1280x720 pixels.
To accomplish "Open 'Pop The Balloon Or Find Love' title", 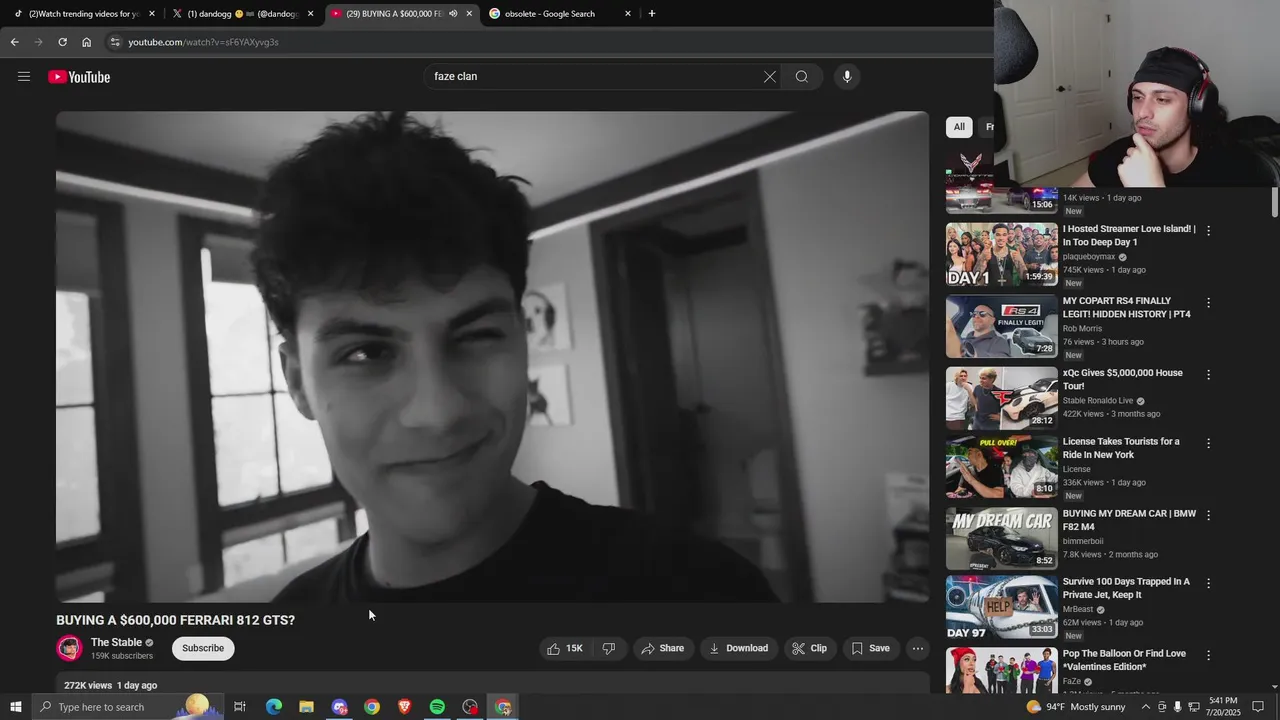I will (1124, 660).
